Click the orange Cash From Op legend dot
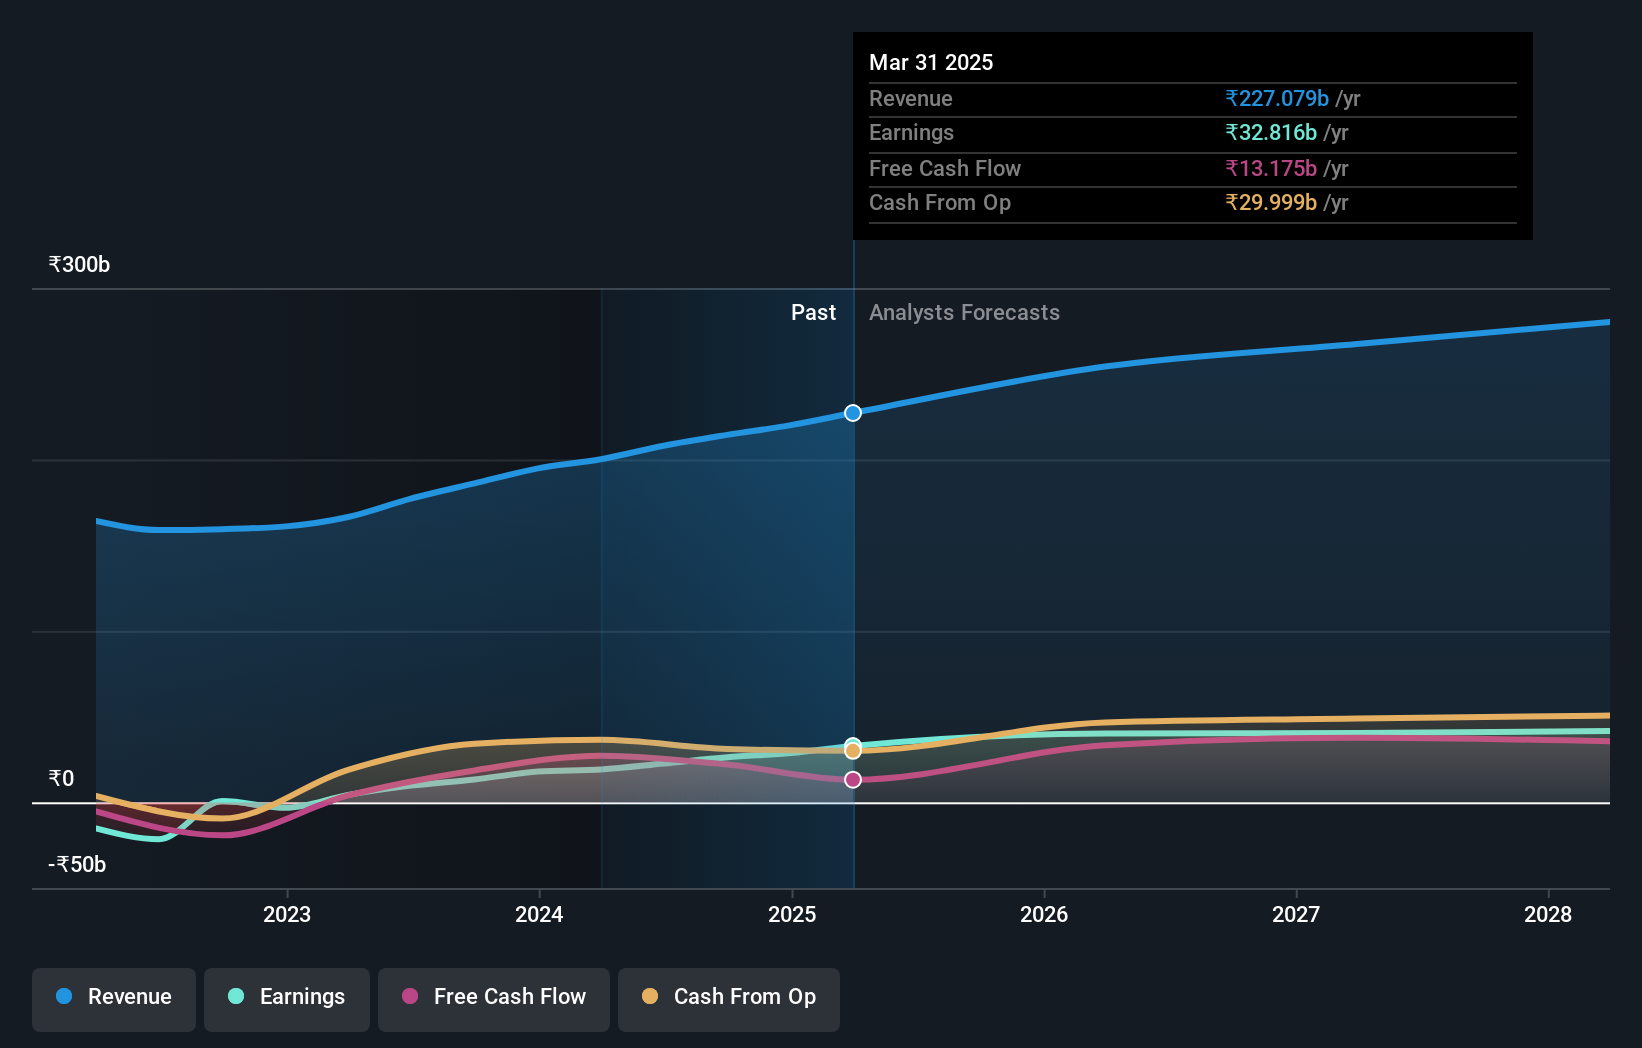The width and height of the screenshot is (1642, 1048). (650, 996)
